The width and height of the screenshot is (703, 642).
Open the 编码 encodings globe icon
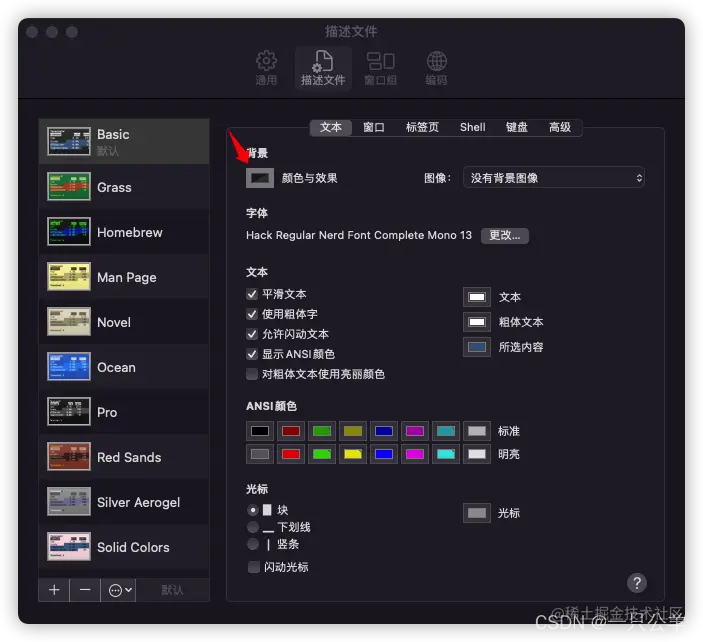pos(436,68)
